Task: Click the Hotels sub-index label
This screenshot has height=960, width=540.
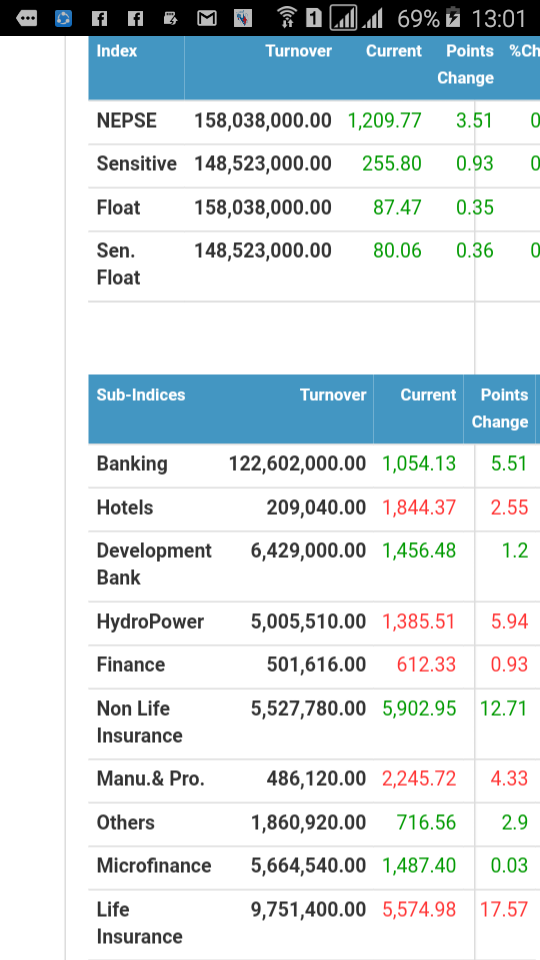Action: pos(125,508)
